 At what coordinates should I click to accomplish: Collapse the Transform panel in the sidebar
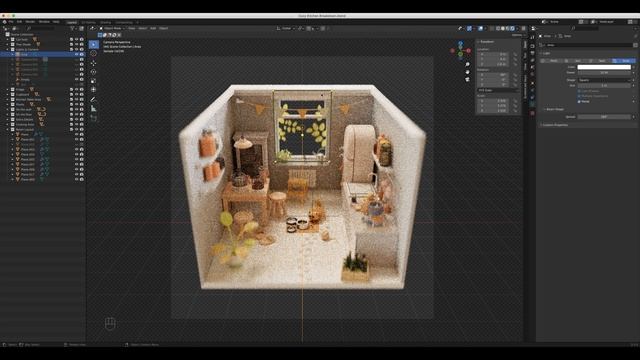pos(487,42)
